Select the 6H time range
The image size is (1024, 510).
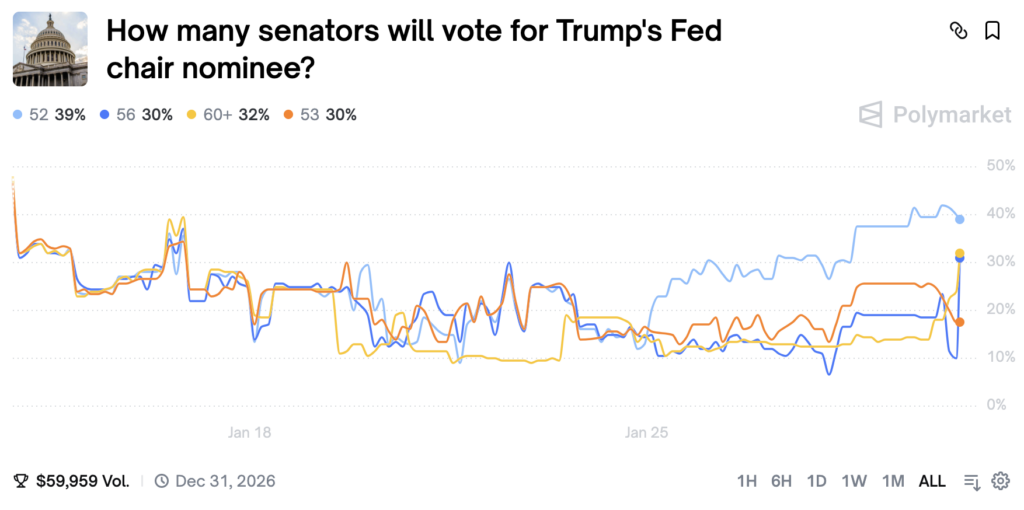[x=781, y=481]
